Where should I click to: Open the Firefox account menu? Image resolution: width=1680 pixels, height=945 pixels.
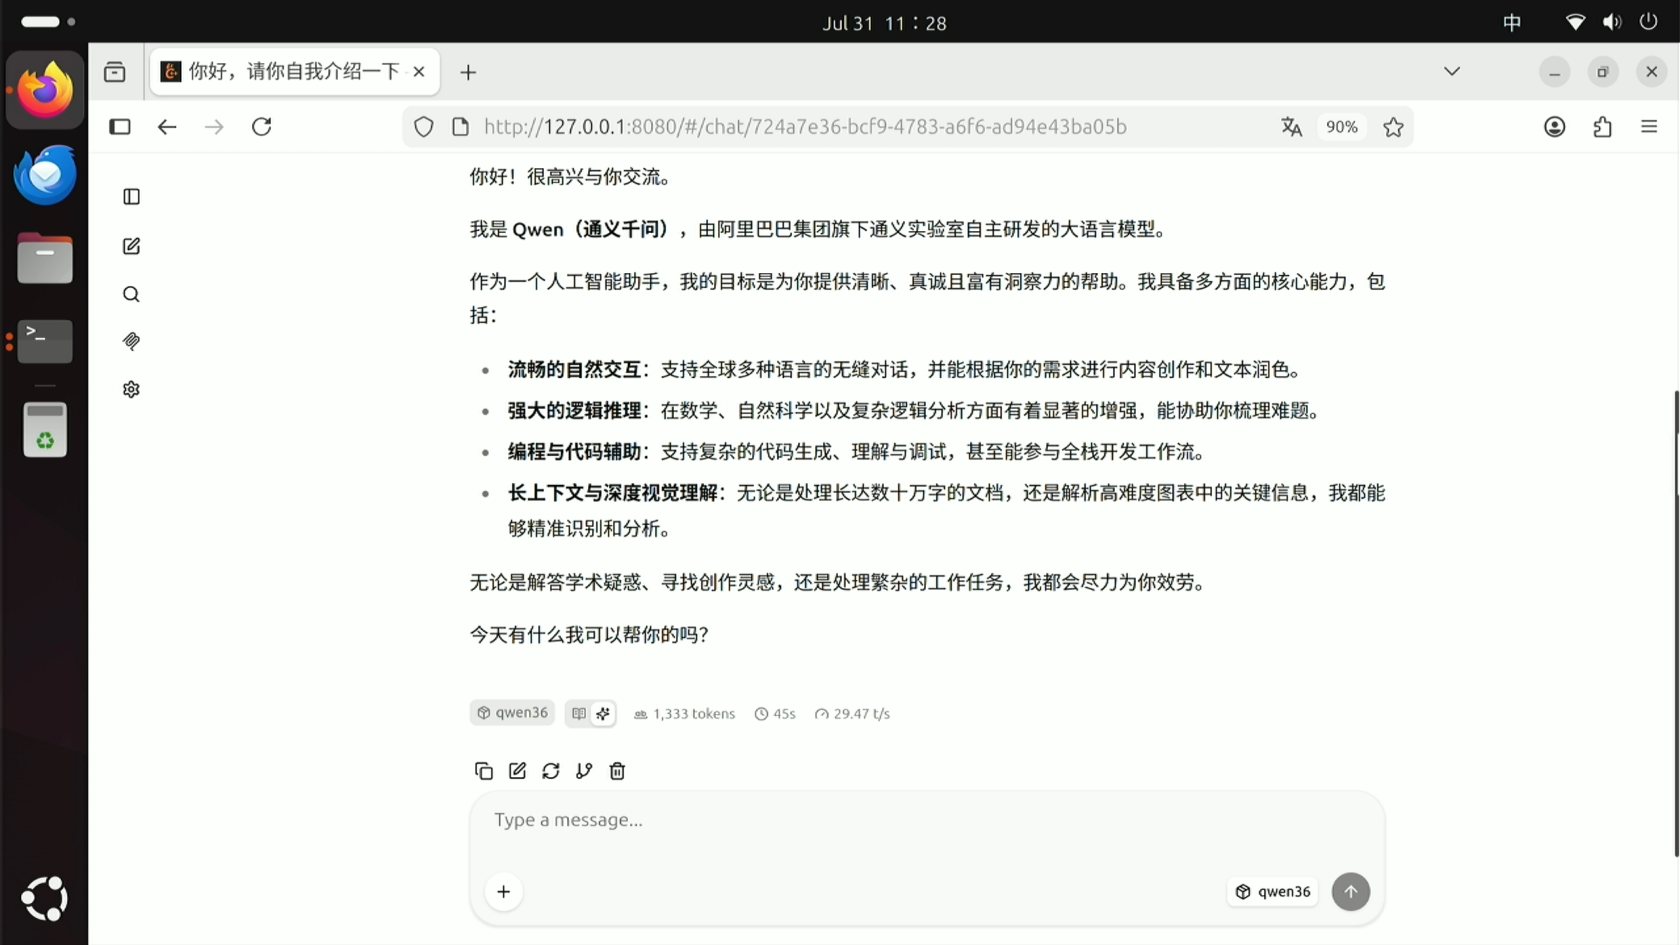[1555, 127]
